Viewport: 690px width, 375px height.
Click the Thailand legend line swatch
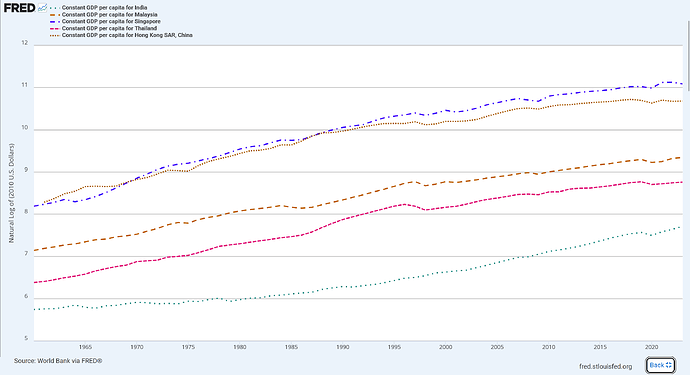point(55,29)
